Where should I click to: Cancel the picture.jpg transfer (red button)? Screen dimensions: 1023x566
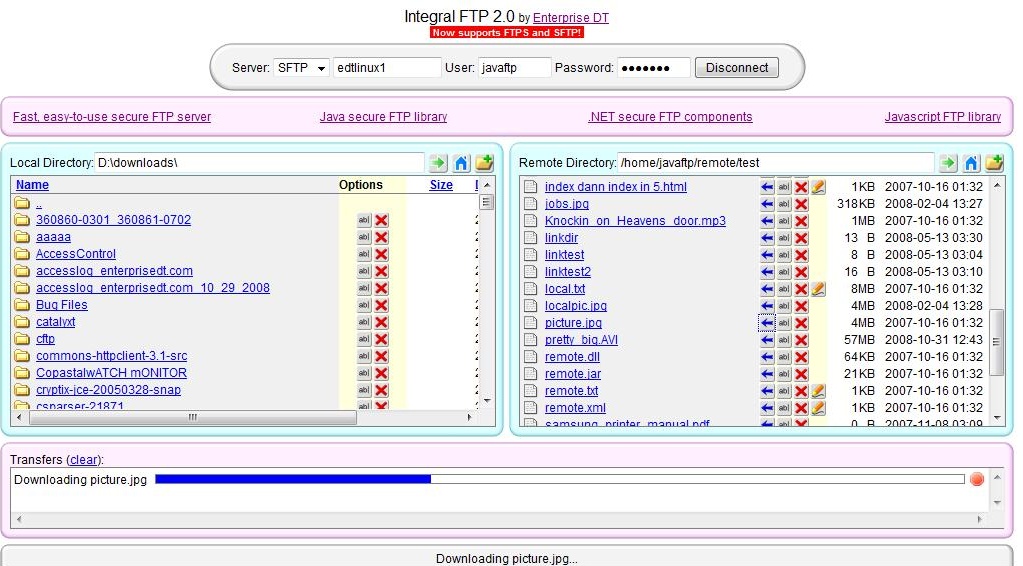tap(977, 480)
